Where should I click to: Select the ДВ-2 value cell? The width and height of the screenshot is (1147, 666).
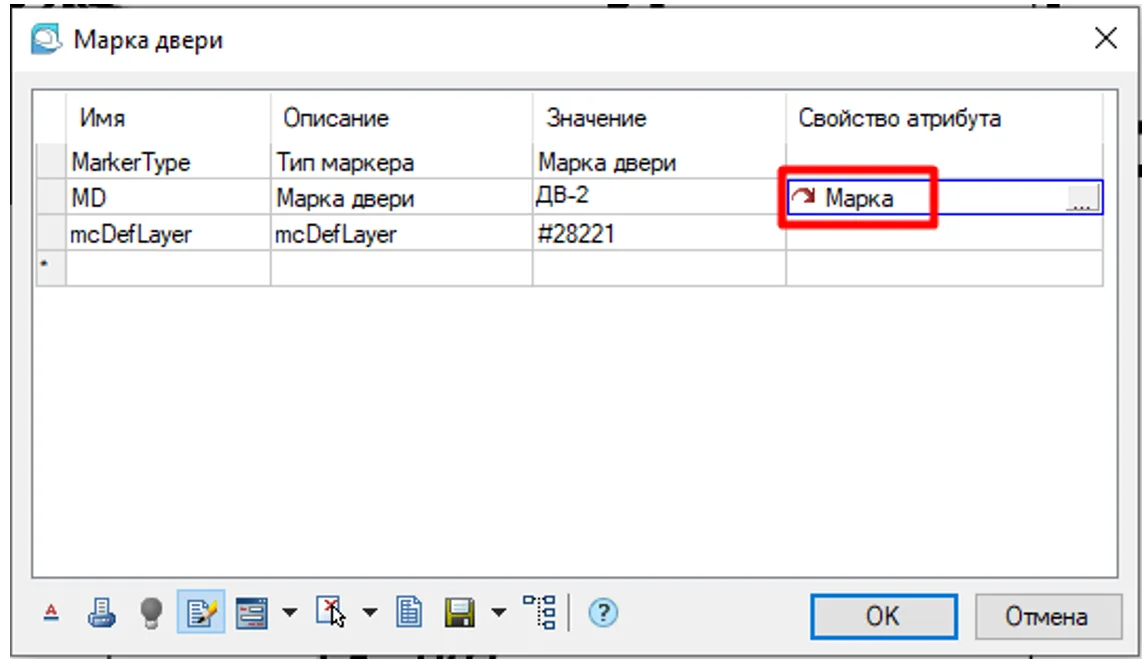658,197
